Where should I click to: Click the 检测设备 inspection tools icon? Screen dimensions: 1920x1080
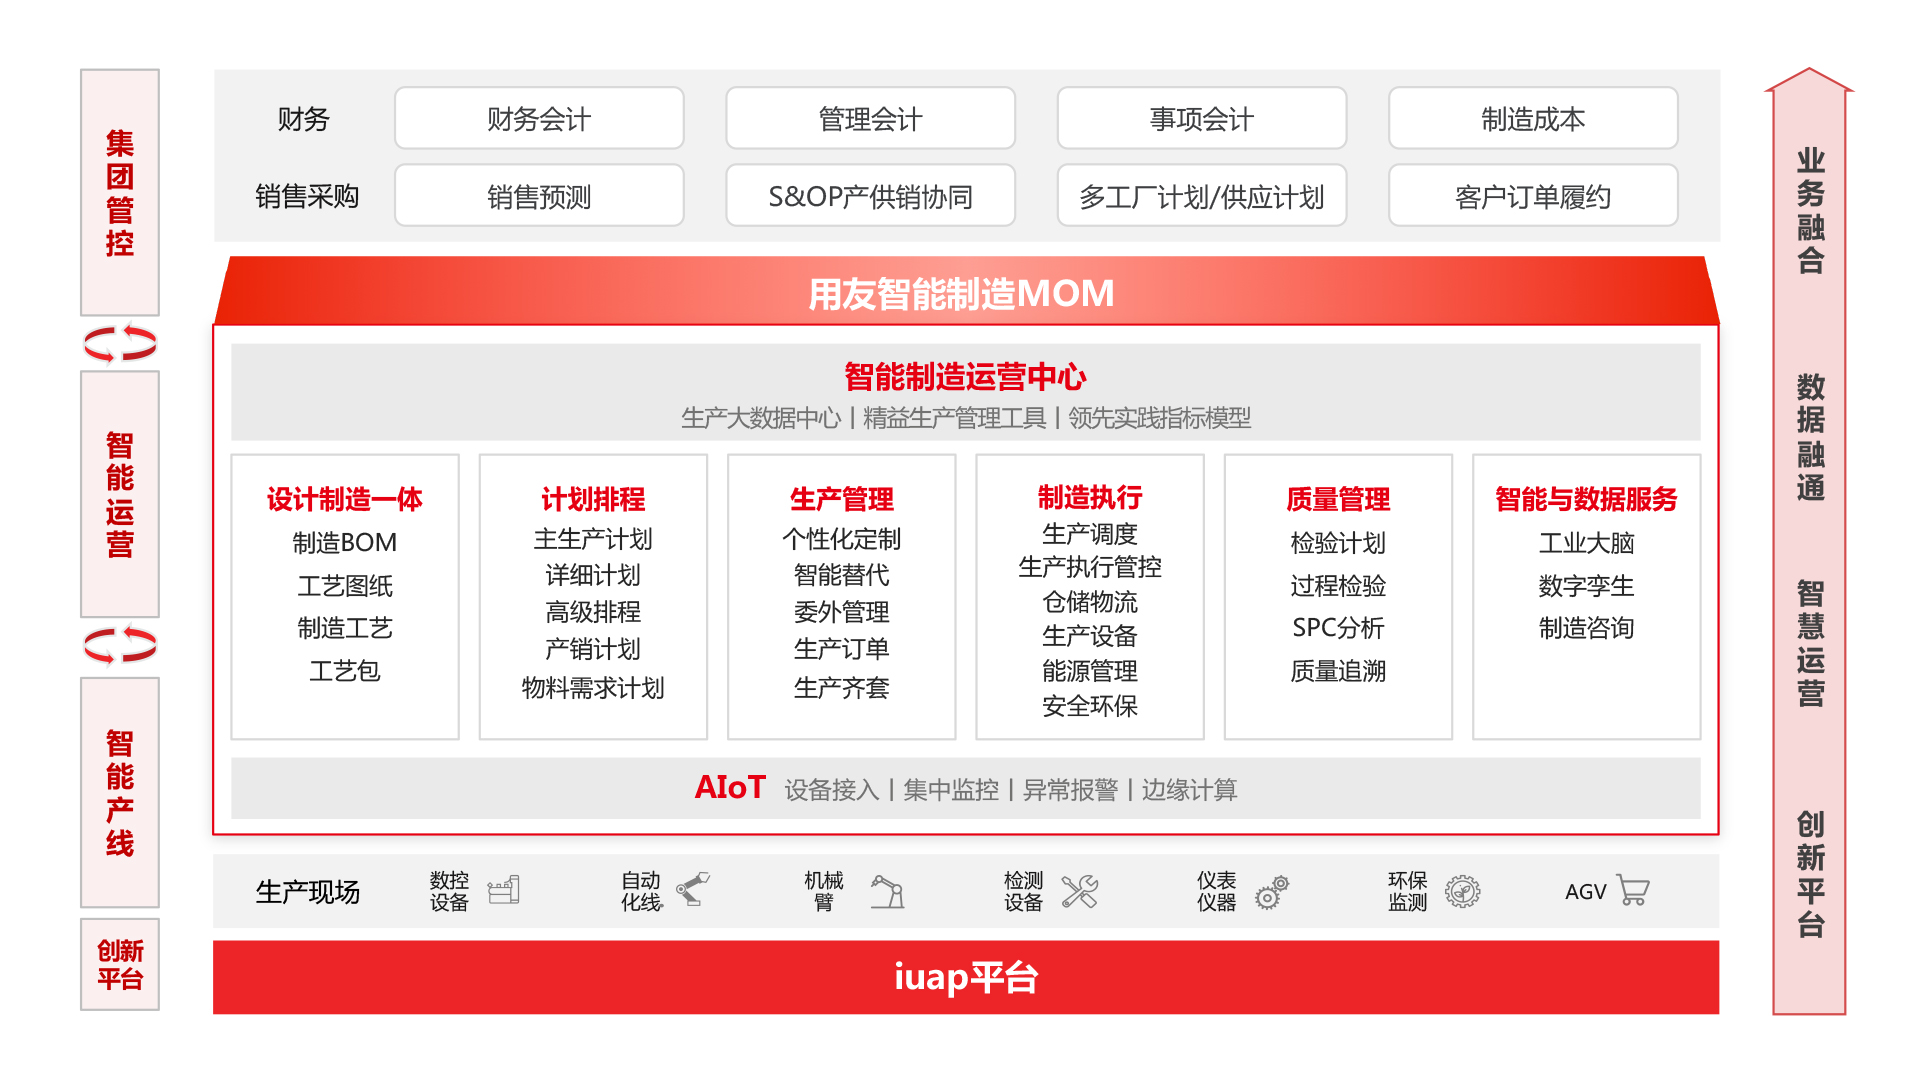[x=1081, y=891]
